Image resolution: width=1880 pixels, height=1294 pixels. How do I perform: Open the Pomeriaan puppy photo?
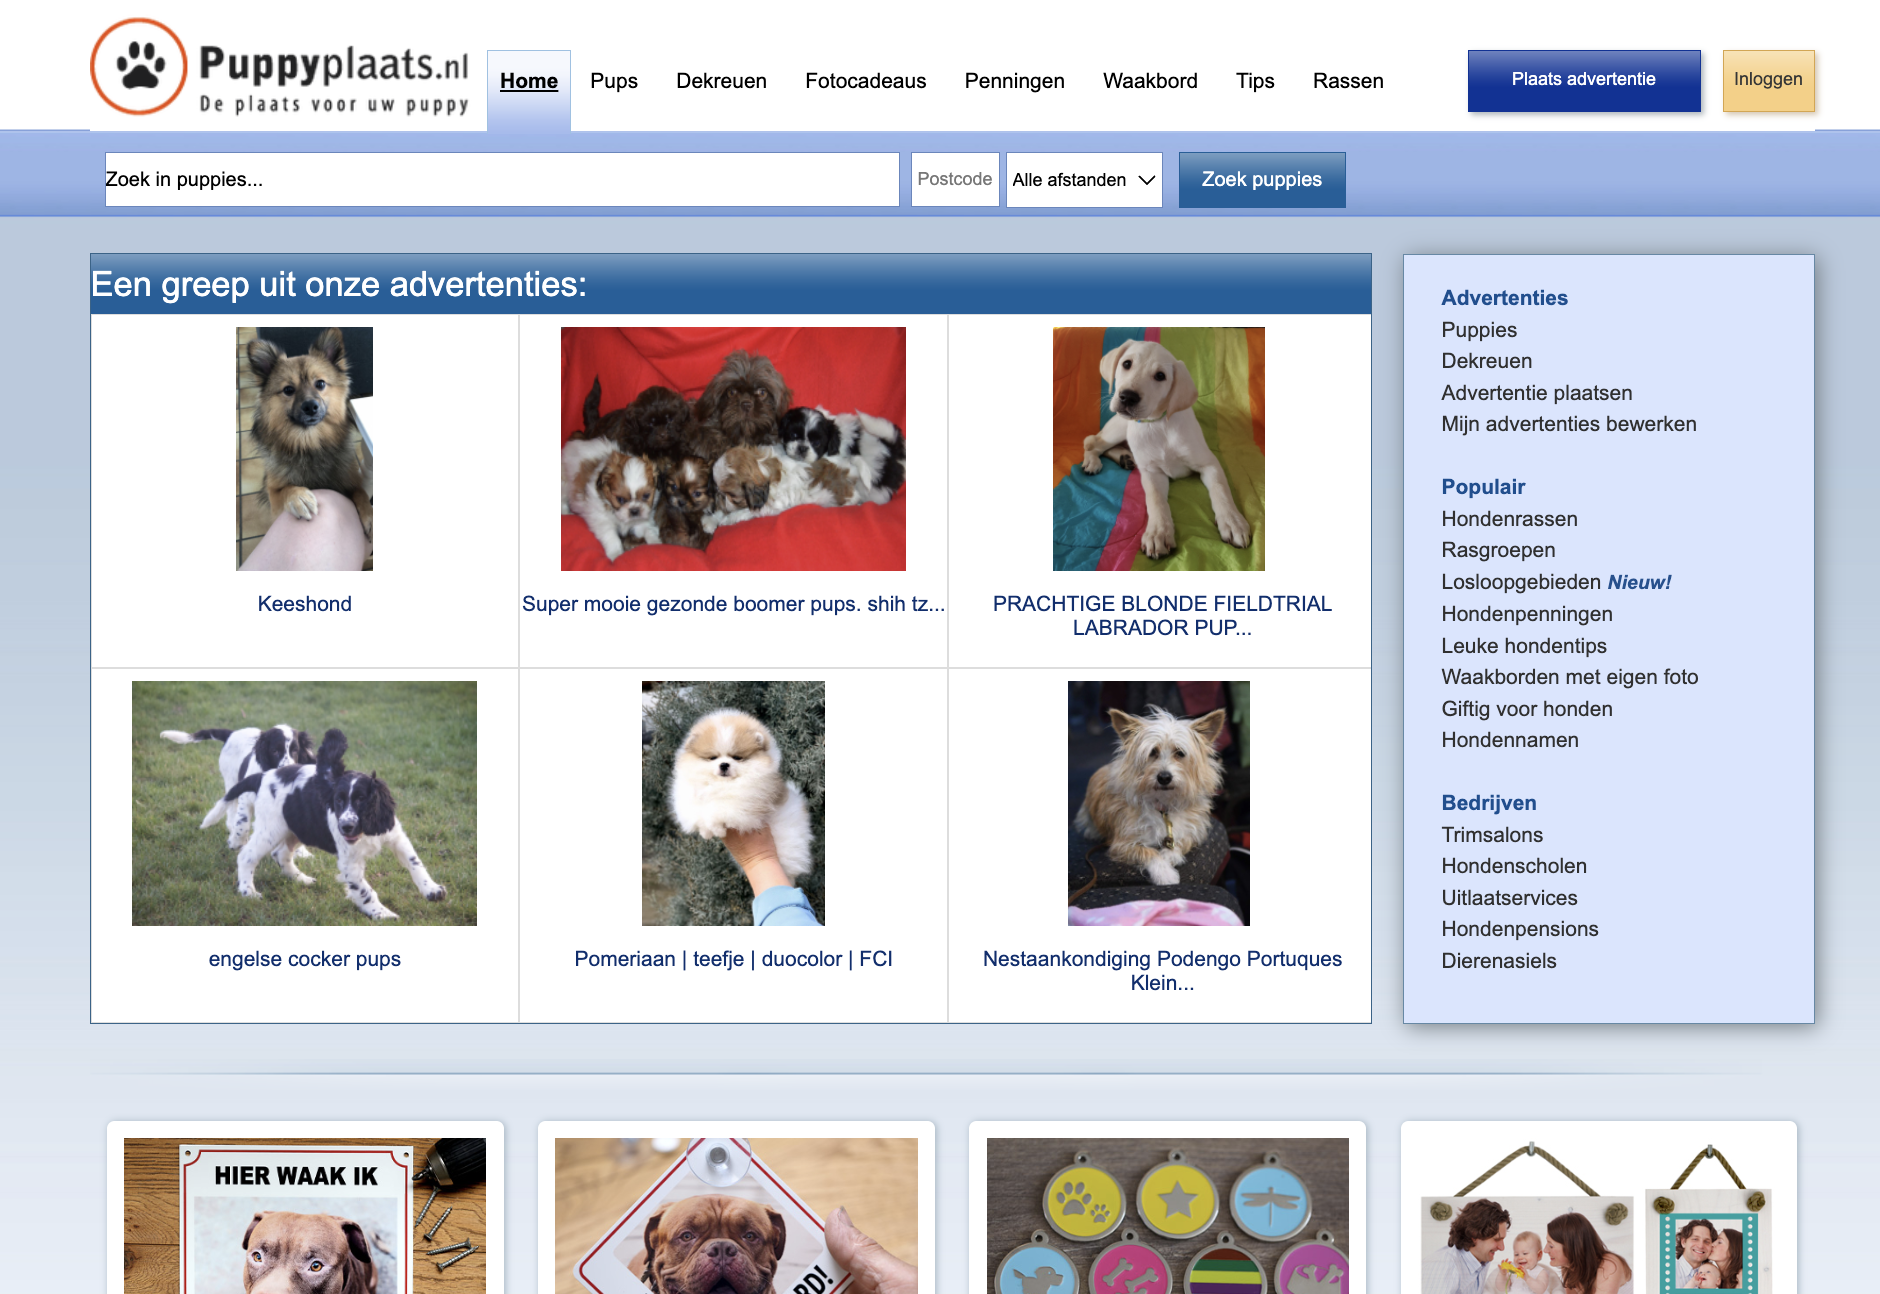pyautogui.click(x=733, y=803)
